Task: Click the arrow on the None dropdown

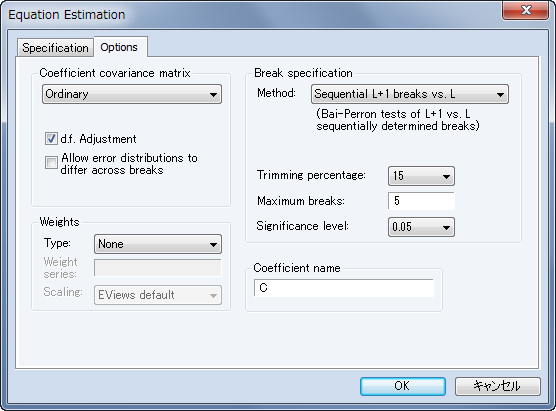Action: point(213,245)
